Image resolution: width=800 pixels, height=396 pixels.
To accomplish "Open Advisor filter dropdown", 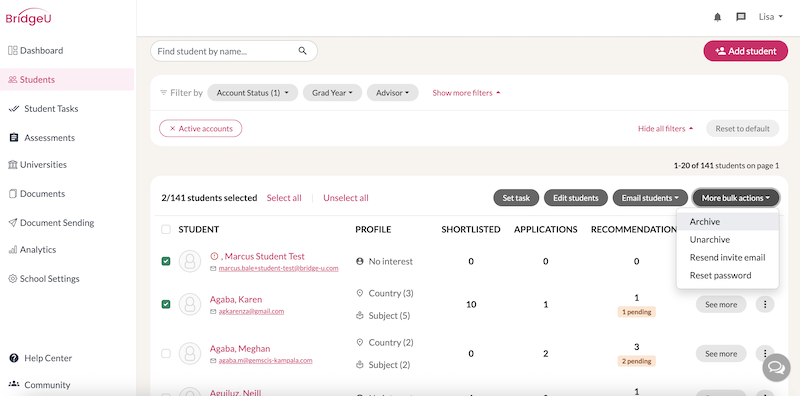I will [392, 93].
